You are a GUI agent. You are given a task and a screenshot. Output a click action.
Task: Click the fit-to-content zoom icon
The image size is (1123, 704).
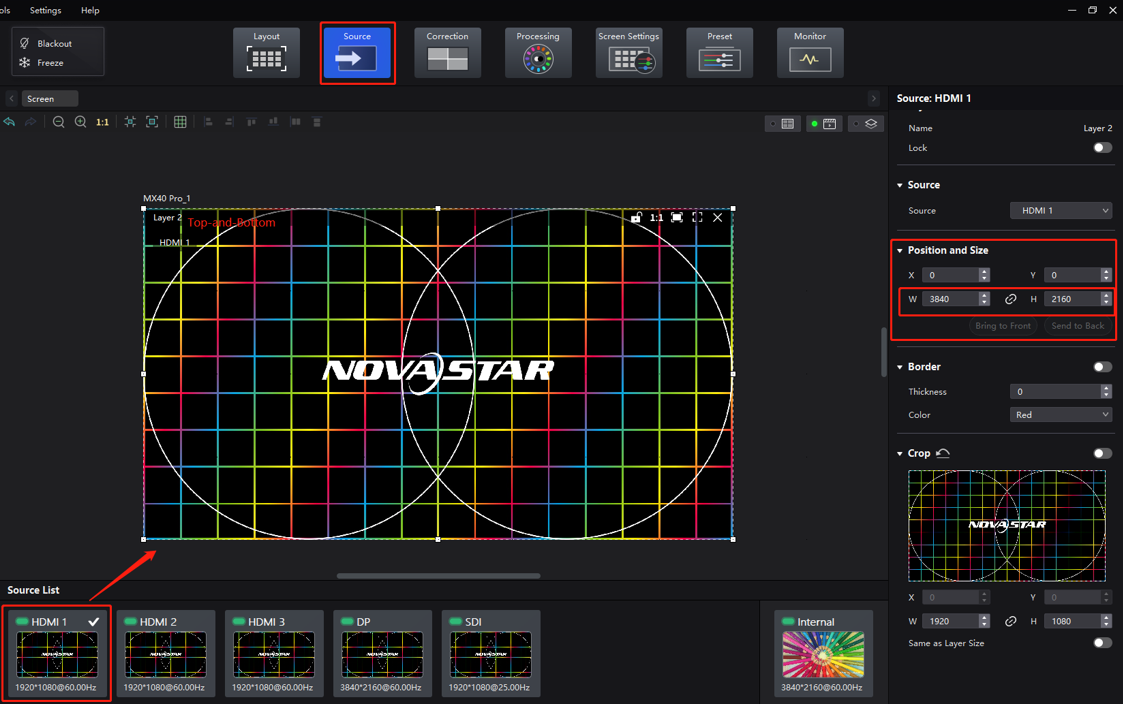(x=130, y=122)
